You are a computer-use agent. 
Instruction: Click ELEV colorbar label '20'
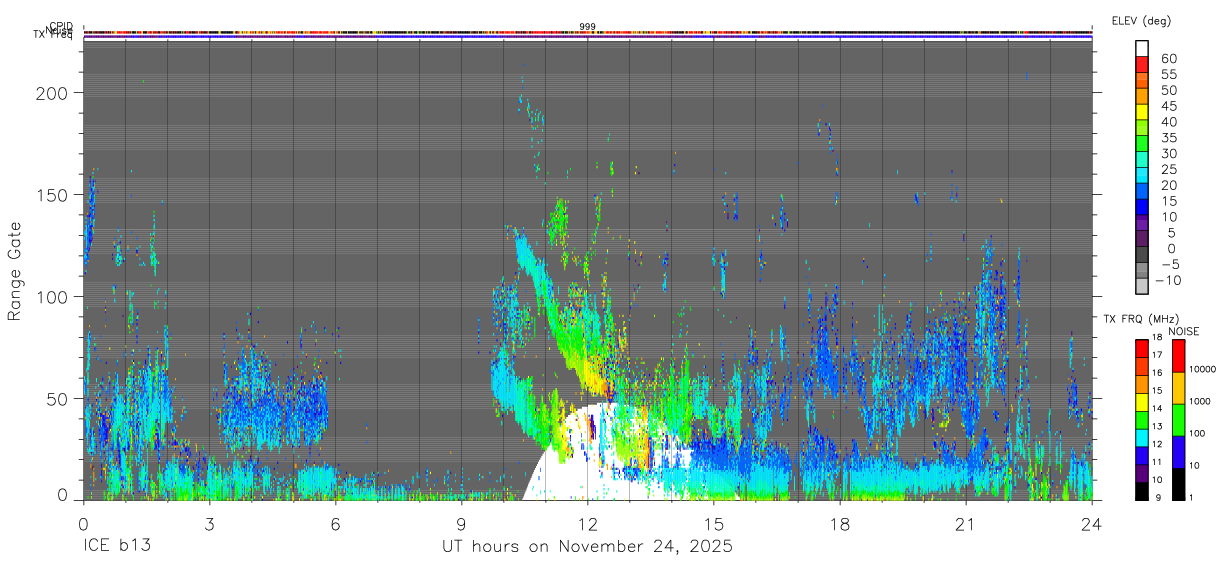(1168, 185)
